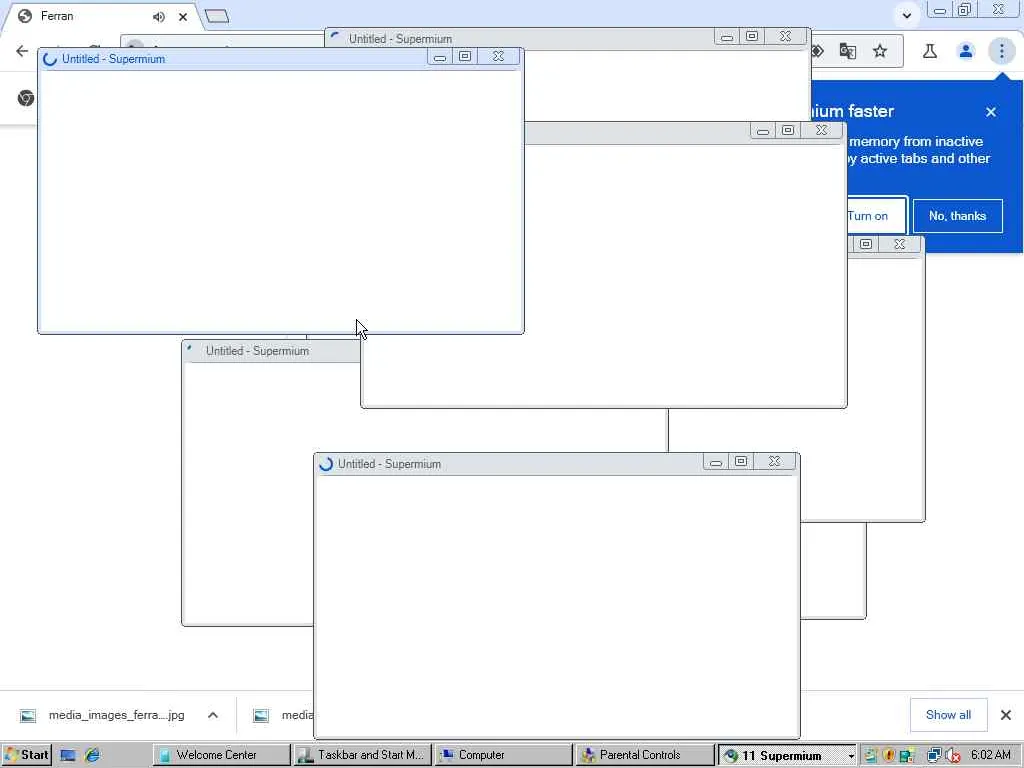Open the Windows Start menu

click(26, 755)
